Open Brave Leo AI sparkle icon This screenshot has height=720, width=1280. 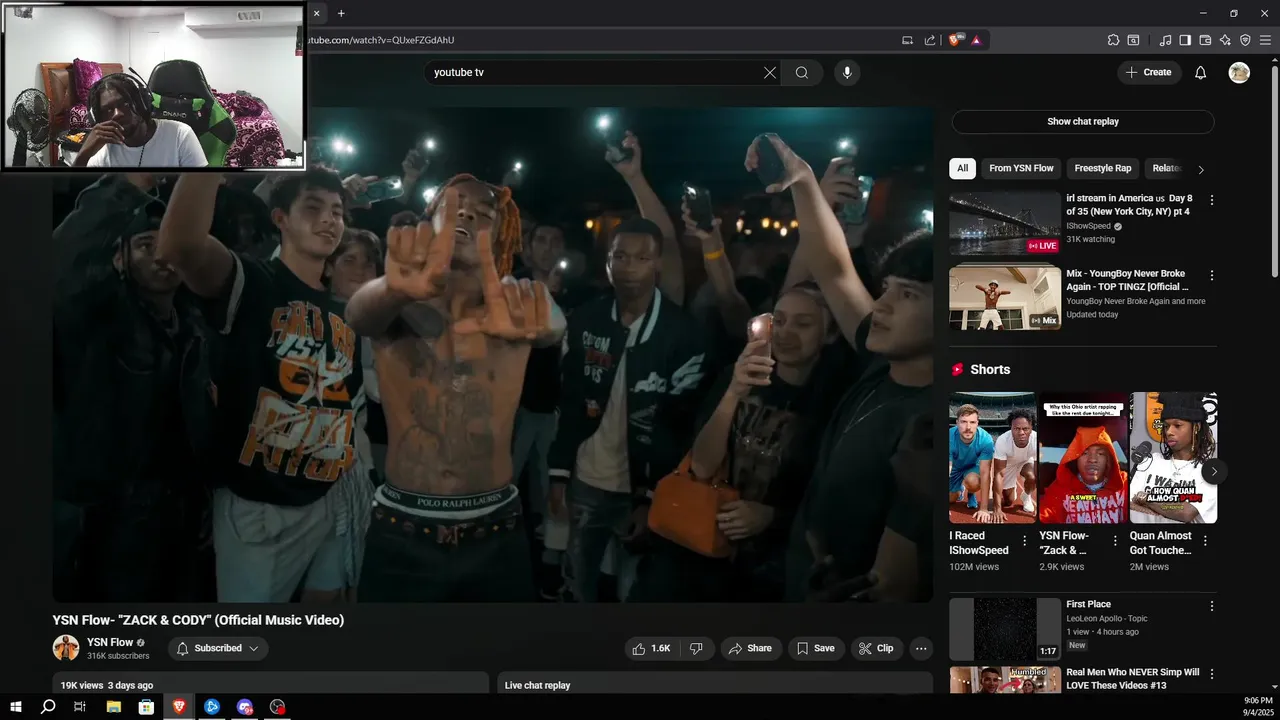[1225, 40]
